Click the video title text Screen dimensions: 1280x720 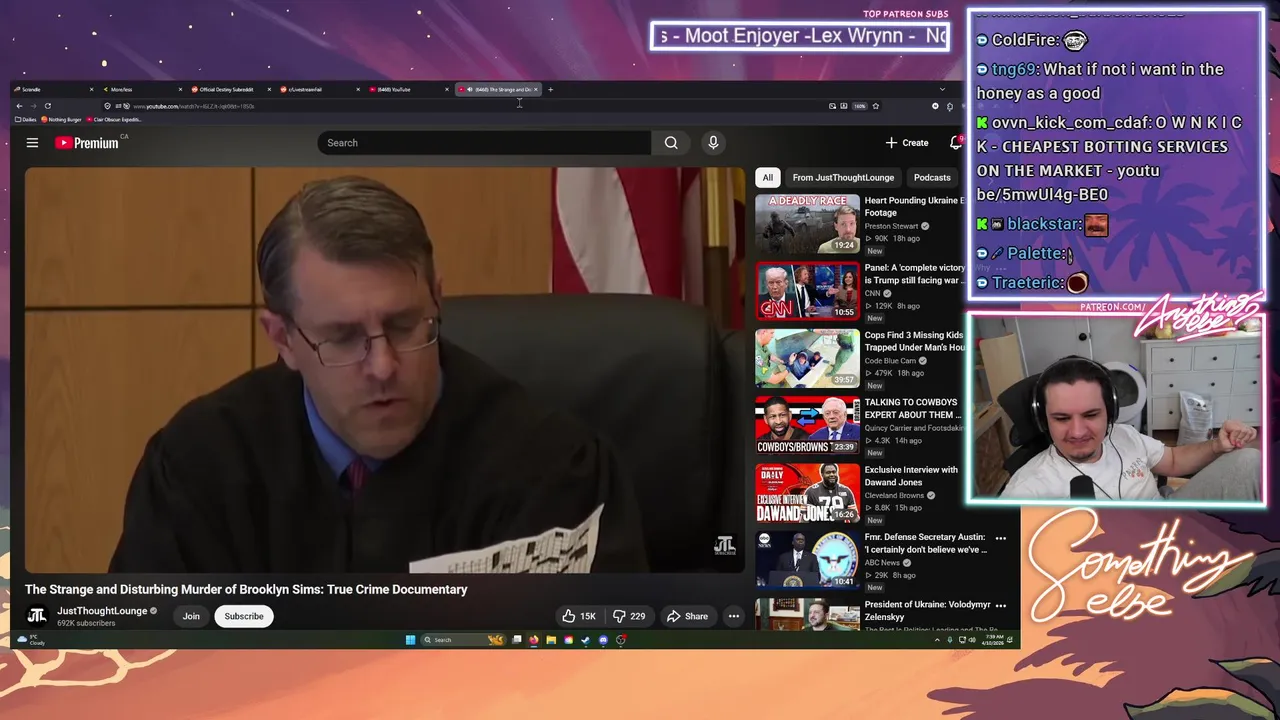246,589
